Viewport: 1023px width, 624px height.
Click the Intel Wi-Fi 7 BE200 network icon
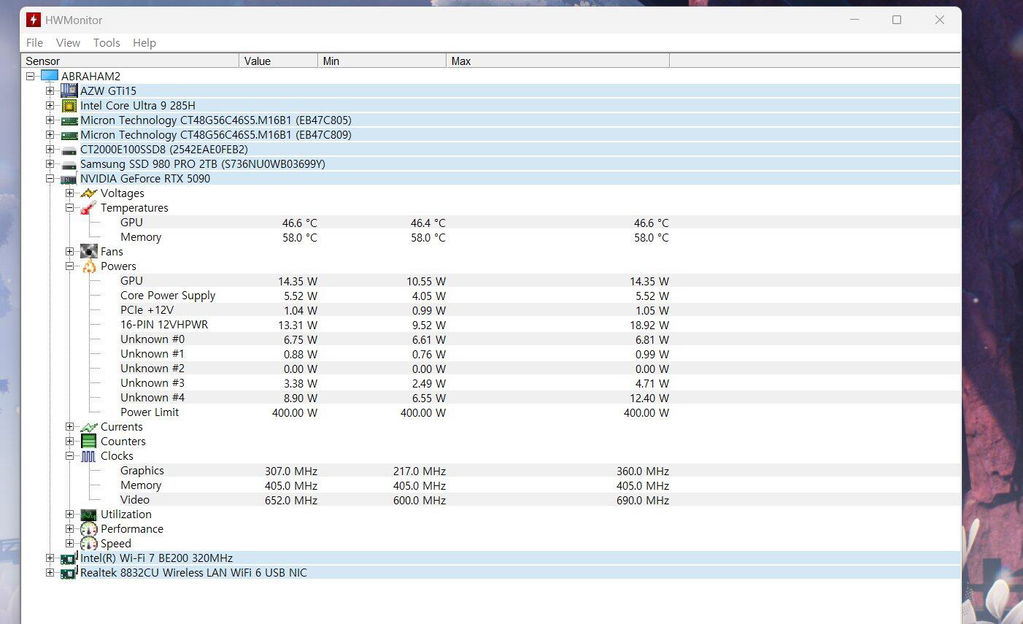(69, 558)
